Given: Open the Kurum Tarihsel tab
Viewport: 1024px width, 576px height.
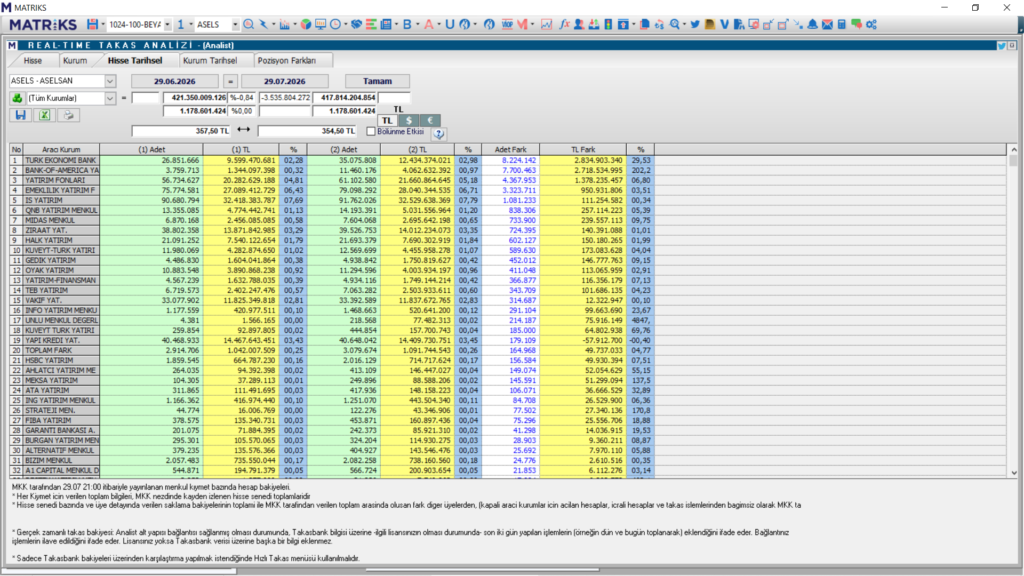Looking at the screenshot, I should coord(210,60).
